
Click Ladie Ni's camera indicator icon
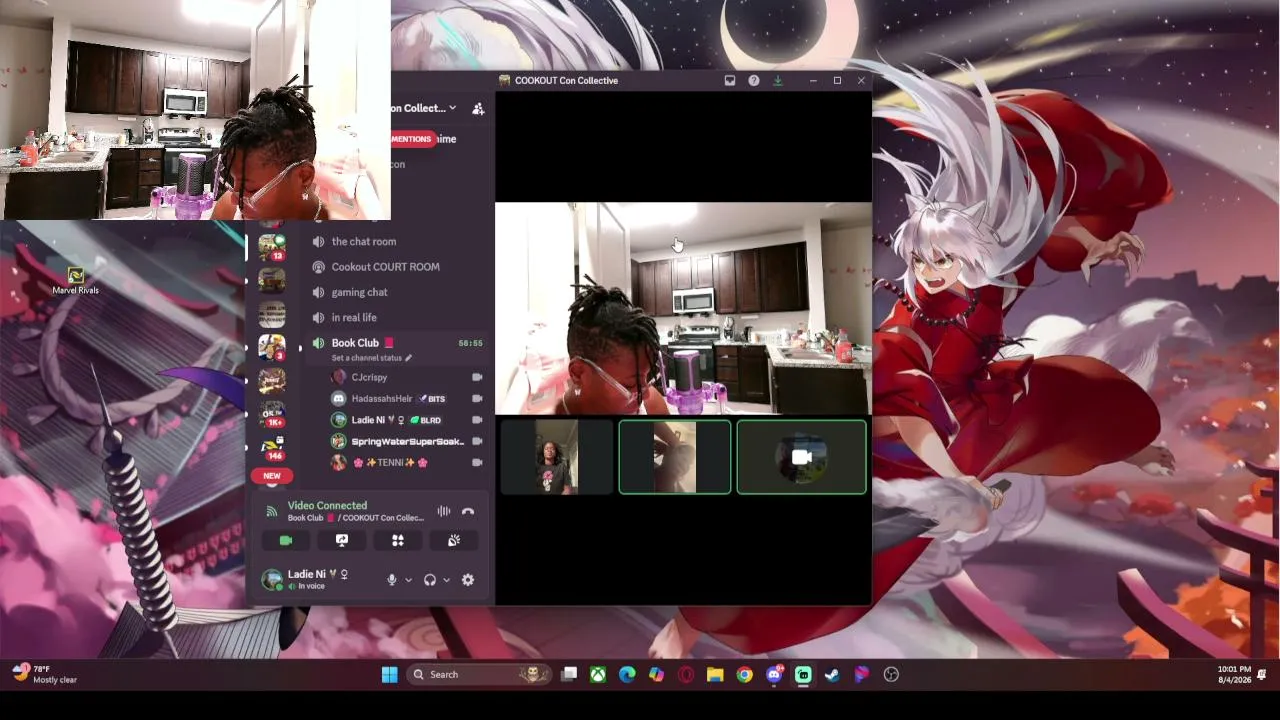pos(477,420)
